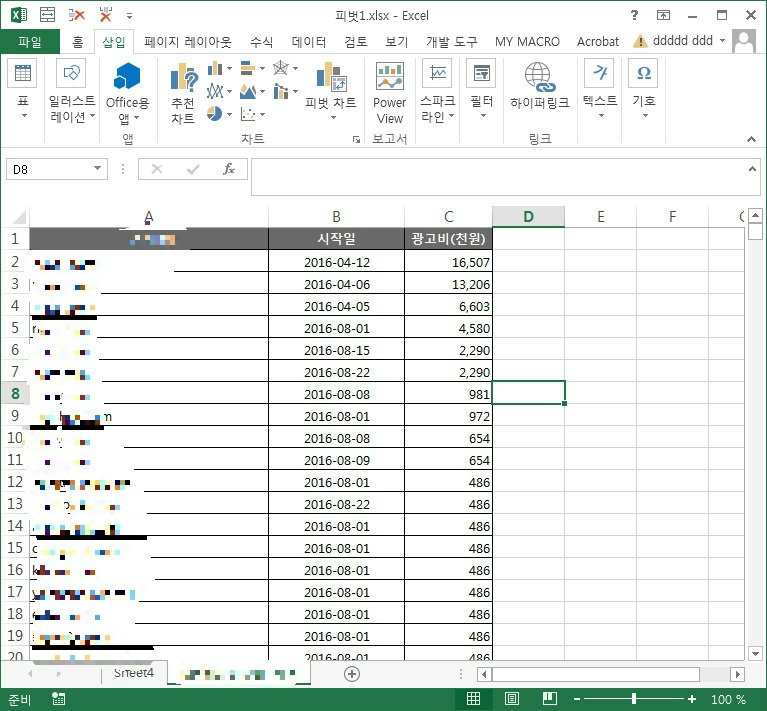The image size is (767, 711).
Task: Collapse the ribbon with the arrow
Action: [x=751, y=139]
